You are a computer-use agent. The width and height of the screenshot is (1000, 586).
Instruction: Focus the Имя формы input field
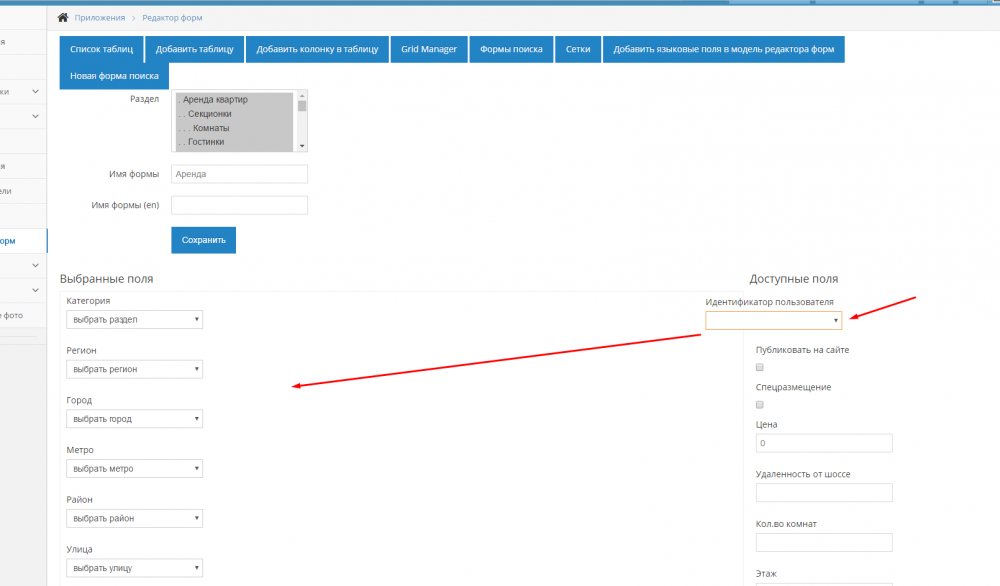point(239,174)
